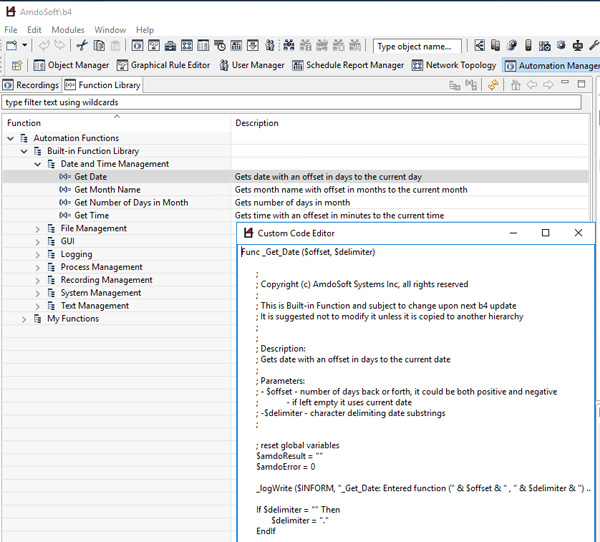Open the File menu
Screen dimensions: 600x542
[11, 30]
